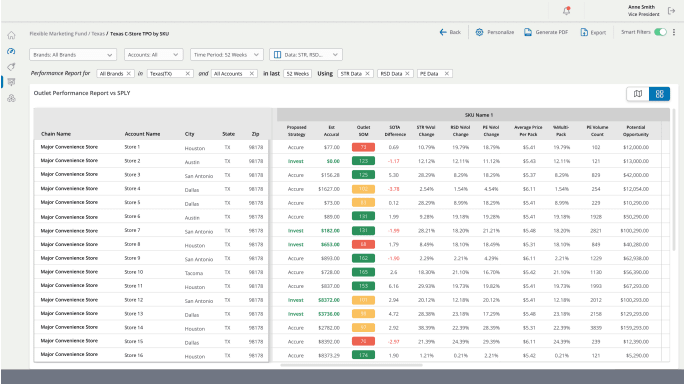Image resolution: width=684 pixels, height=384 pixels.
Task: Open the cluster icon in the sidebar
Action: click(x=11, y=98)
